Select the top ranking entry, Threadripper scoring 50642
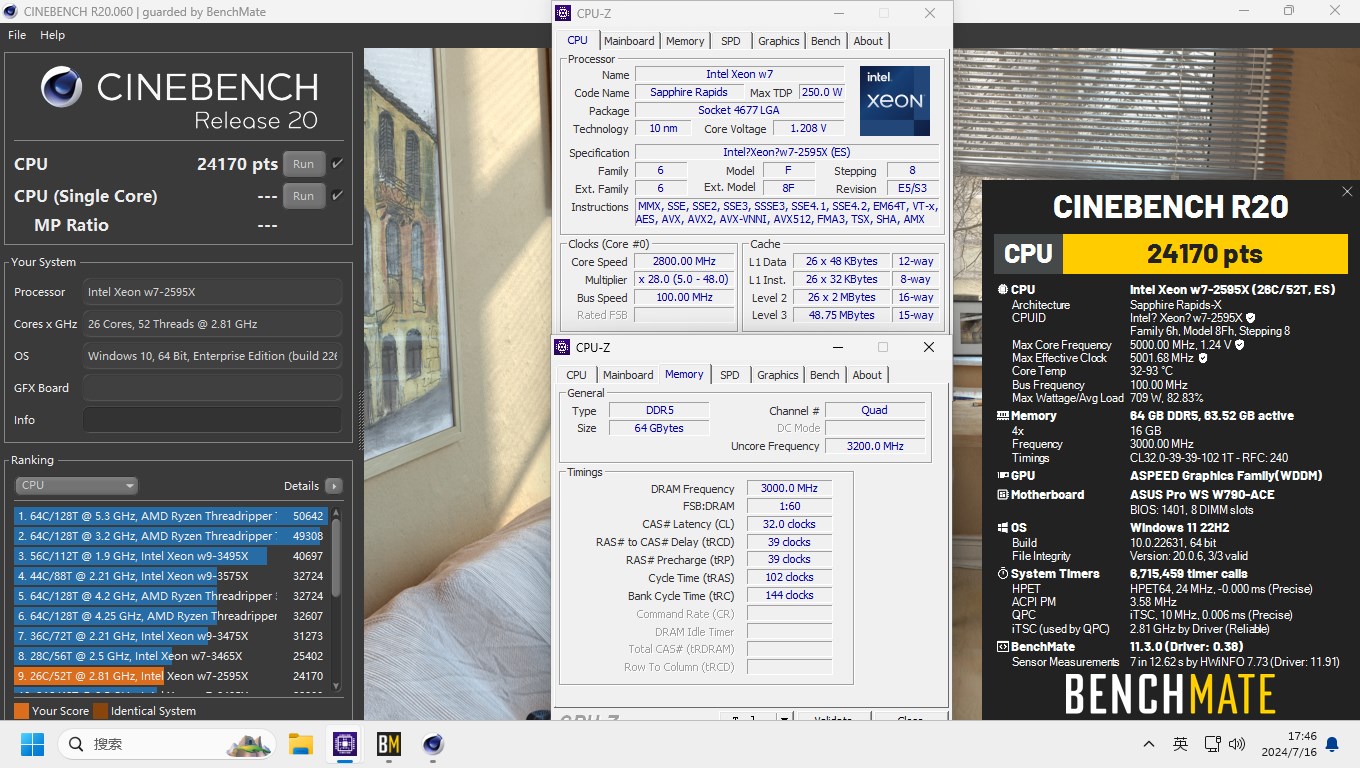The height and width of the screenshot is (768, 1360). 171,516
